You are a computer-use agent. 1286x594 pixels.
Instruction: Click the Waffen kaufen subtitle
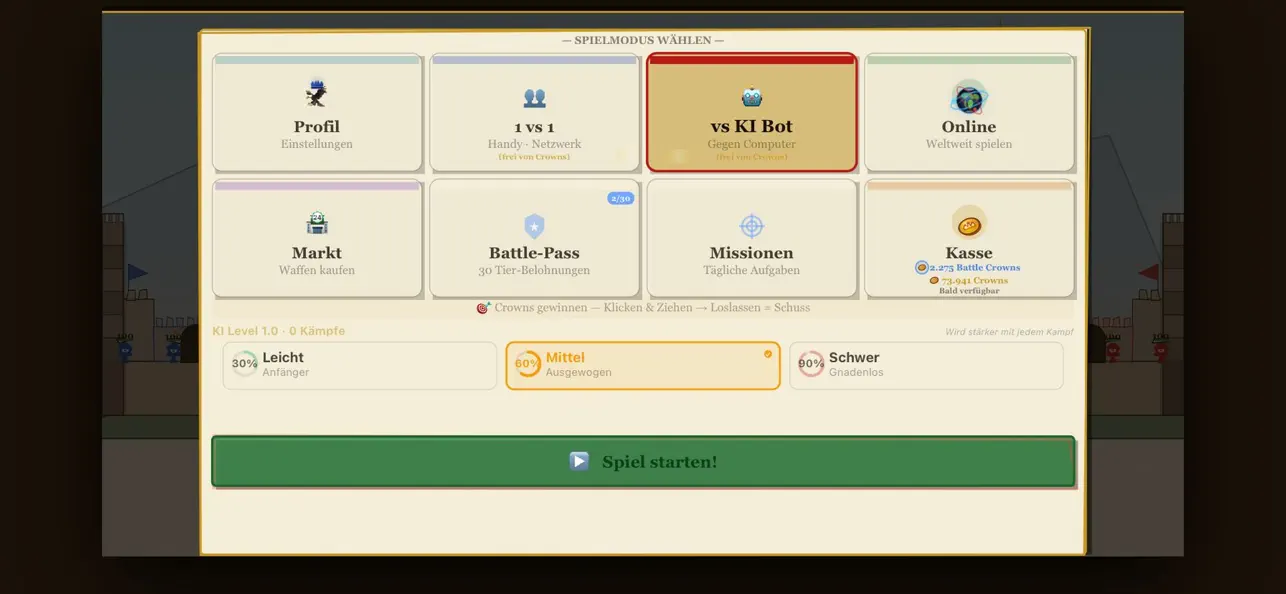(x=317, y=270)
